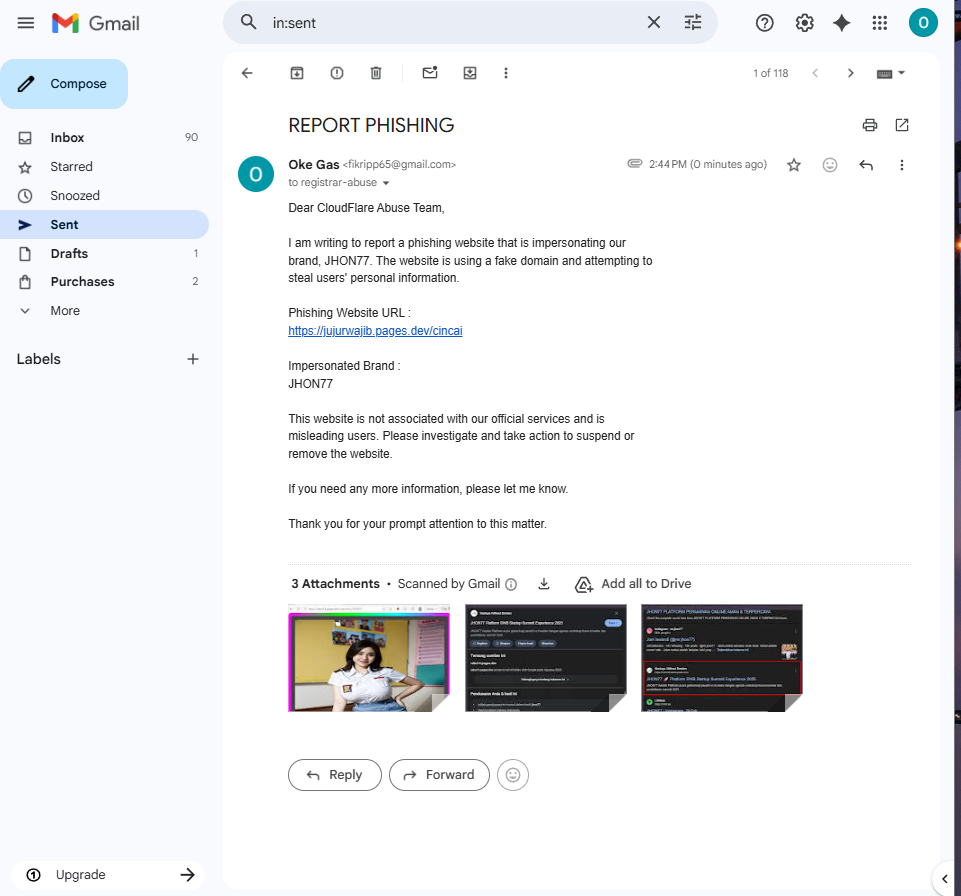The width and height of the screenshot is (961, 896).
Task: Download all attachments
Action: (544, 584)
